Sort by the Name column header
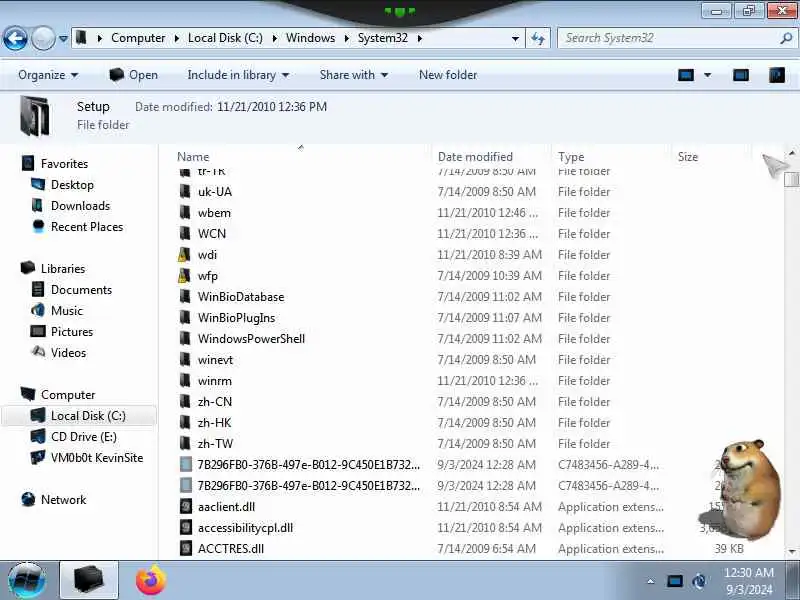Image resolution: width=800 pixels, height=600 pixels. [193, 157]
